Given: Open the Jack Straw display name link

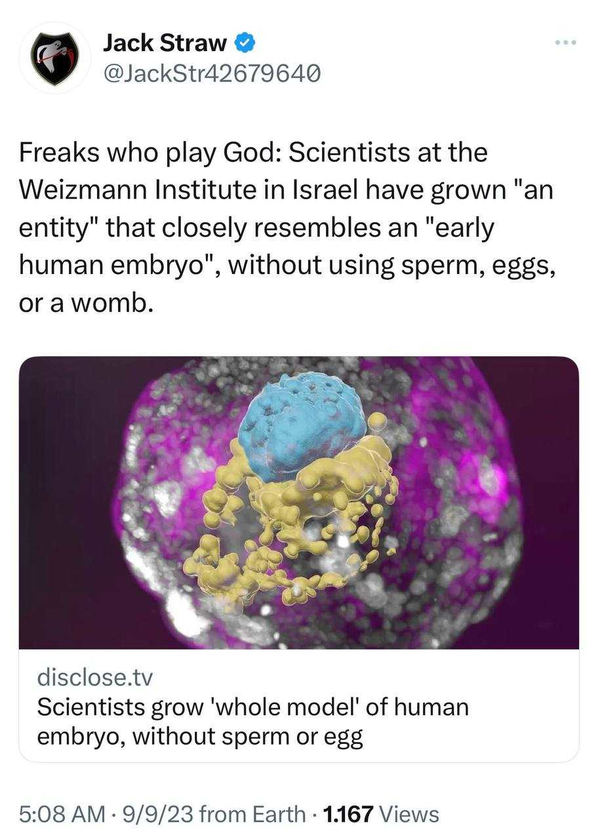Looking at the screenshot, I should click(165, 43).
